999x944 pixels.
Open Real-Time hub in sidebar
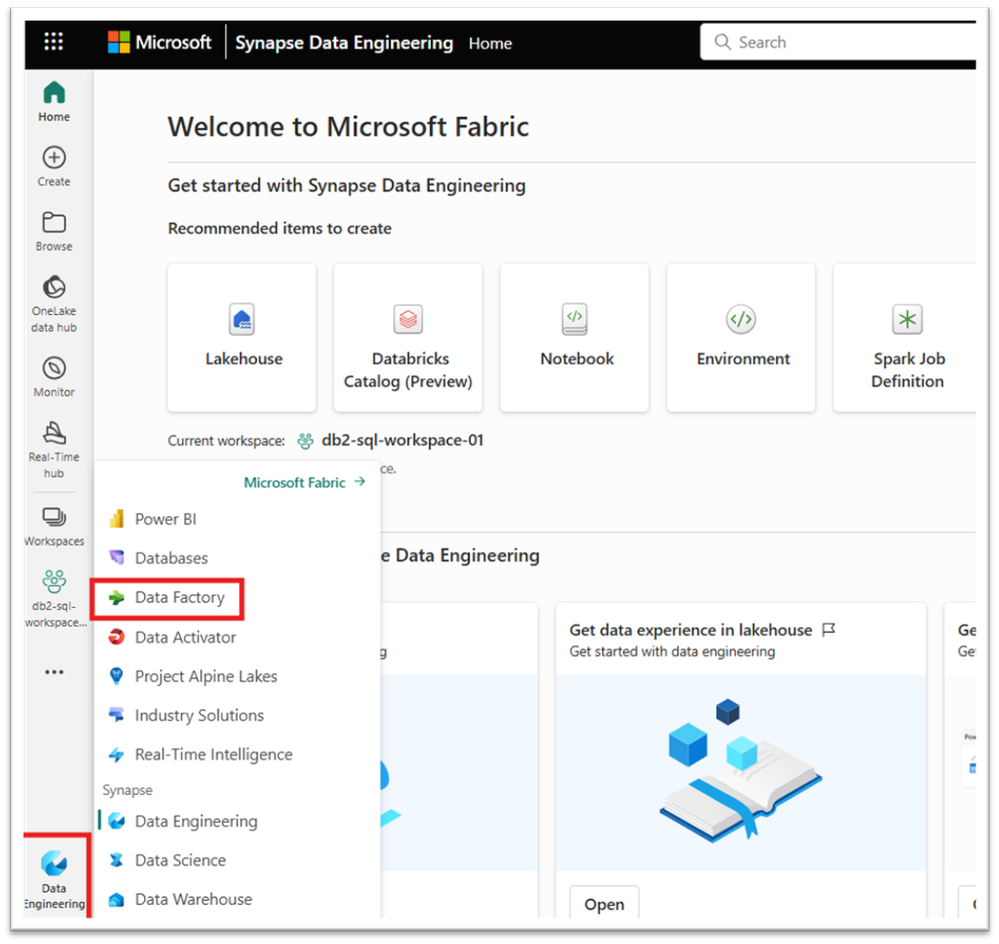54,450
